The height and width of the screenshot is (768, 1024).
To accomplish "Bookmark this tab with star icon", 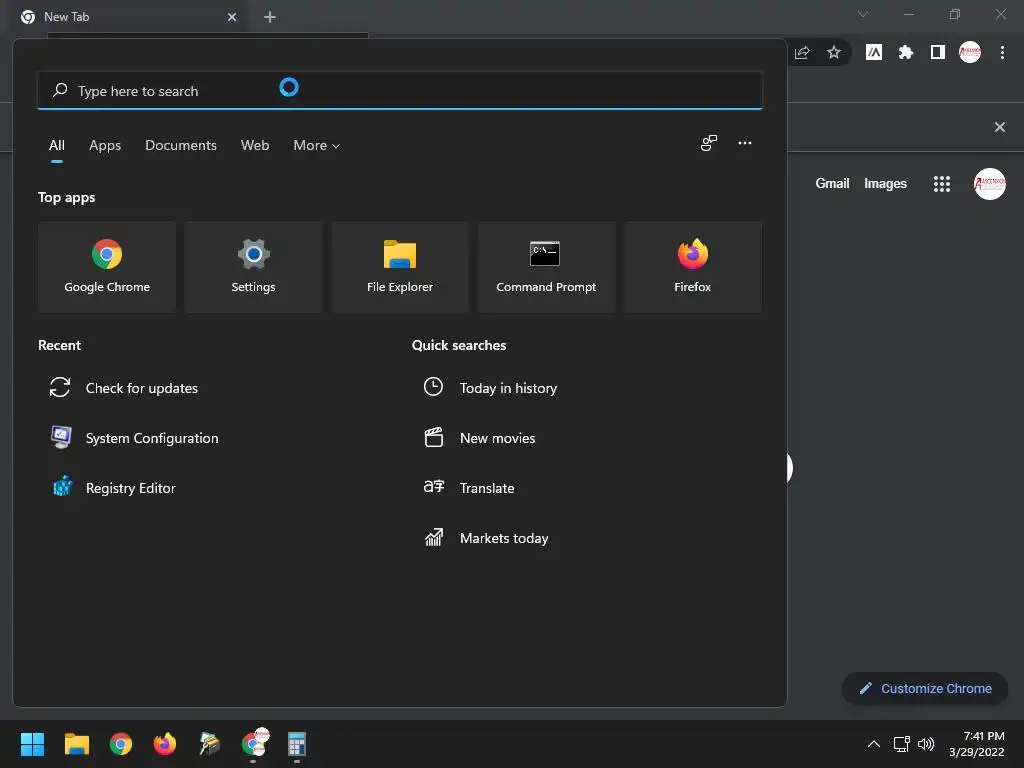I will click(x=833, y=52).
